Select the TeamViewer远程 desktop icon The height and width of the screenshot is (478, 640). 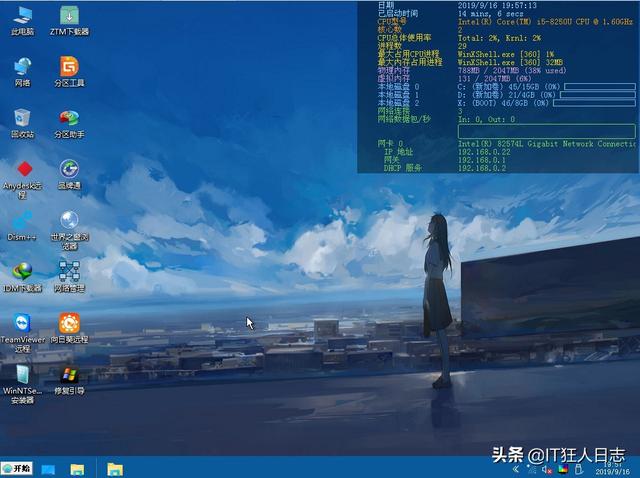[x=22, y=333]
